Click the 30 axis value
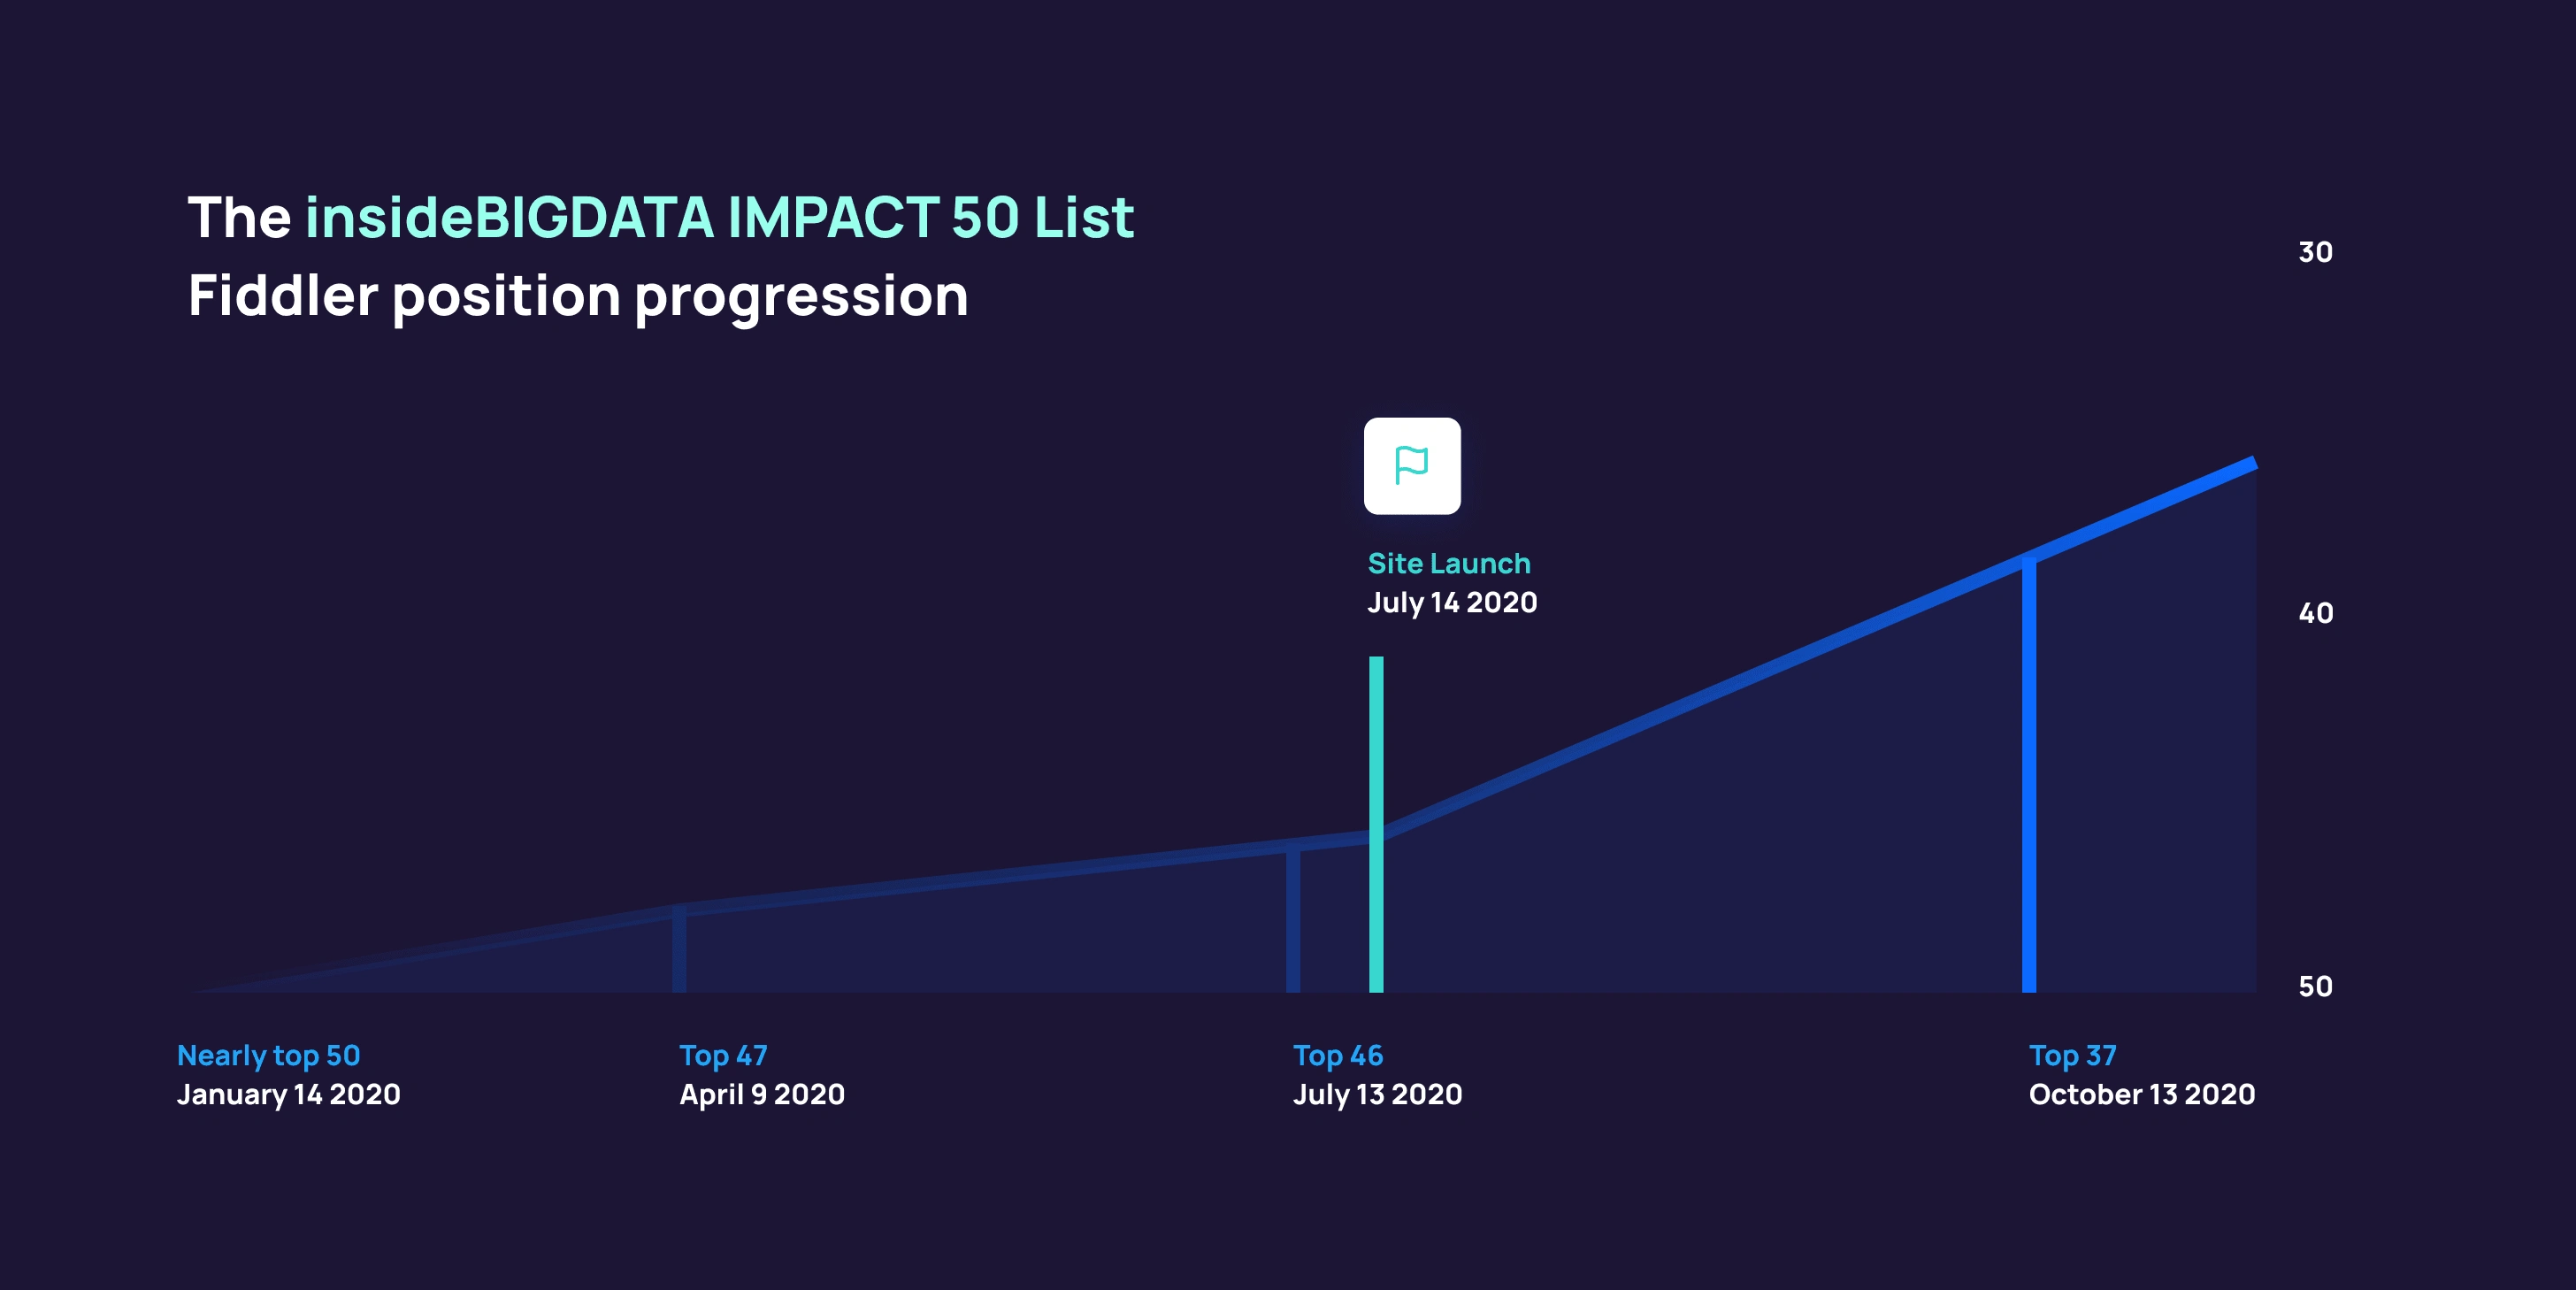Image resolution: width=2576 pixels, height=1290 pixels. point(2315,252)
